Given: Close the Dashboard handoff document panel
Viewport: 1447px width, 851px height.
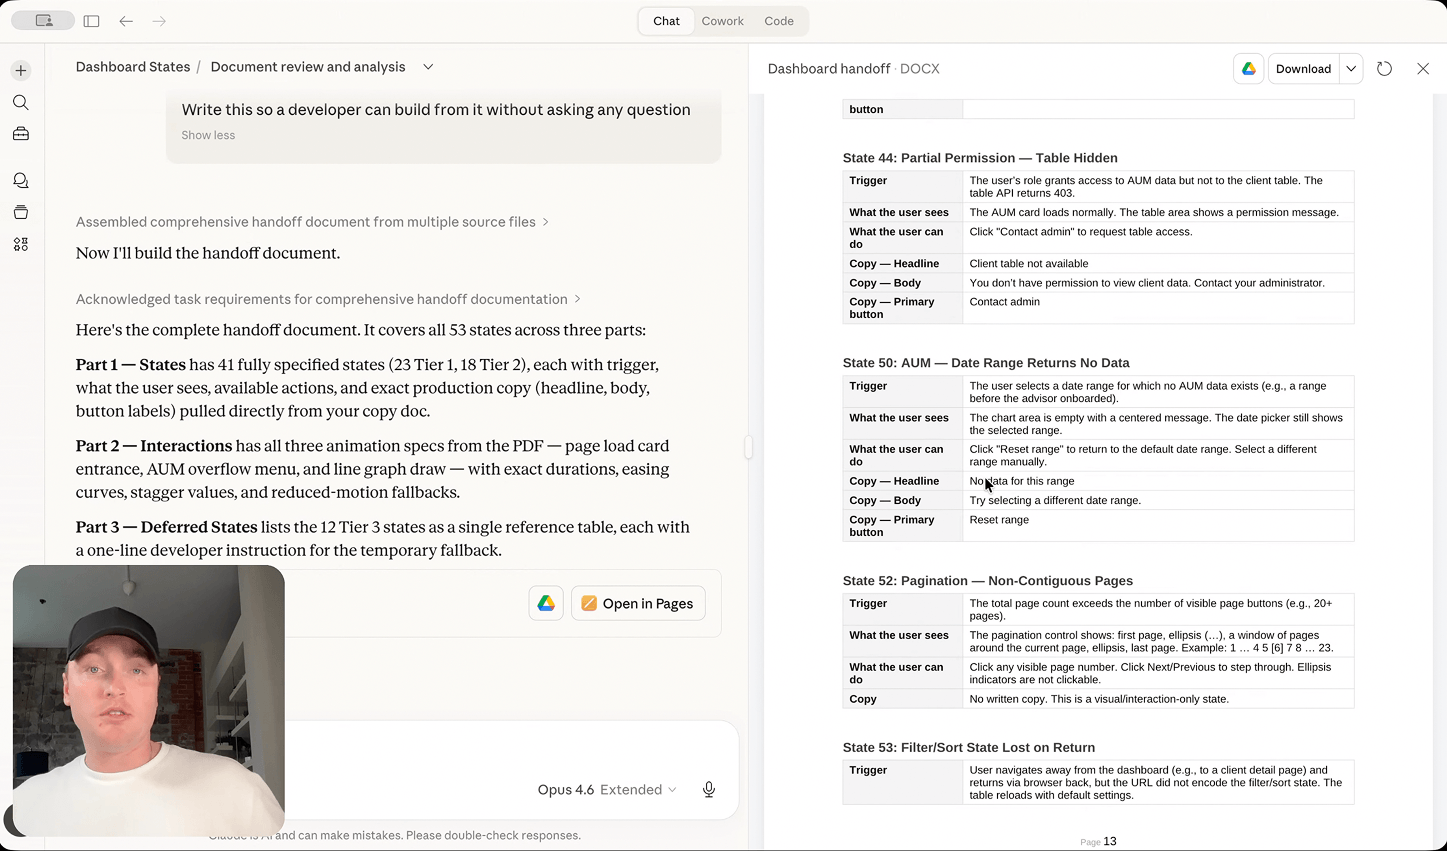Looking at the screenshot, I should click(1423, 69).
